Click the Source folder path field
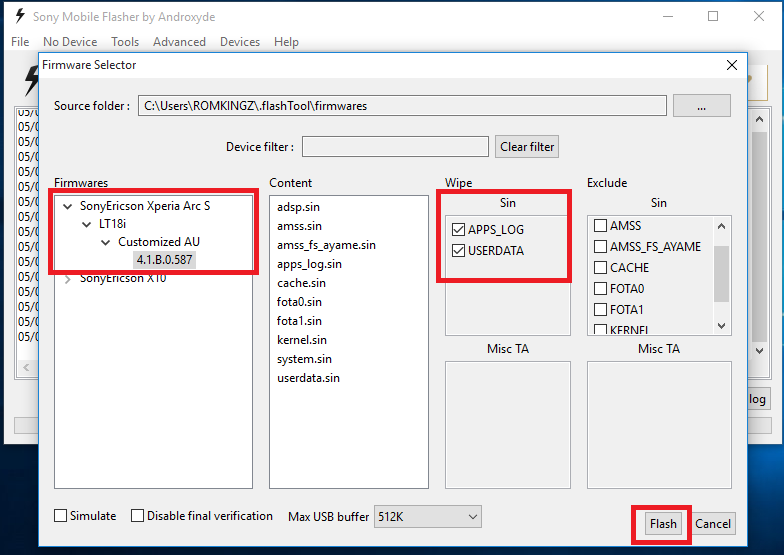 point(402,106)
